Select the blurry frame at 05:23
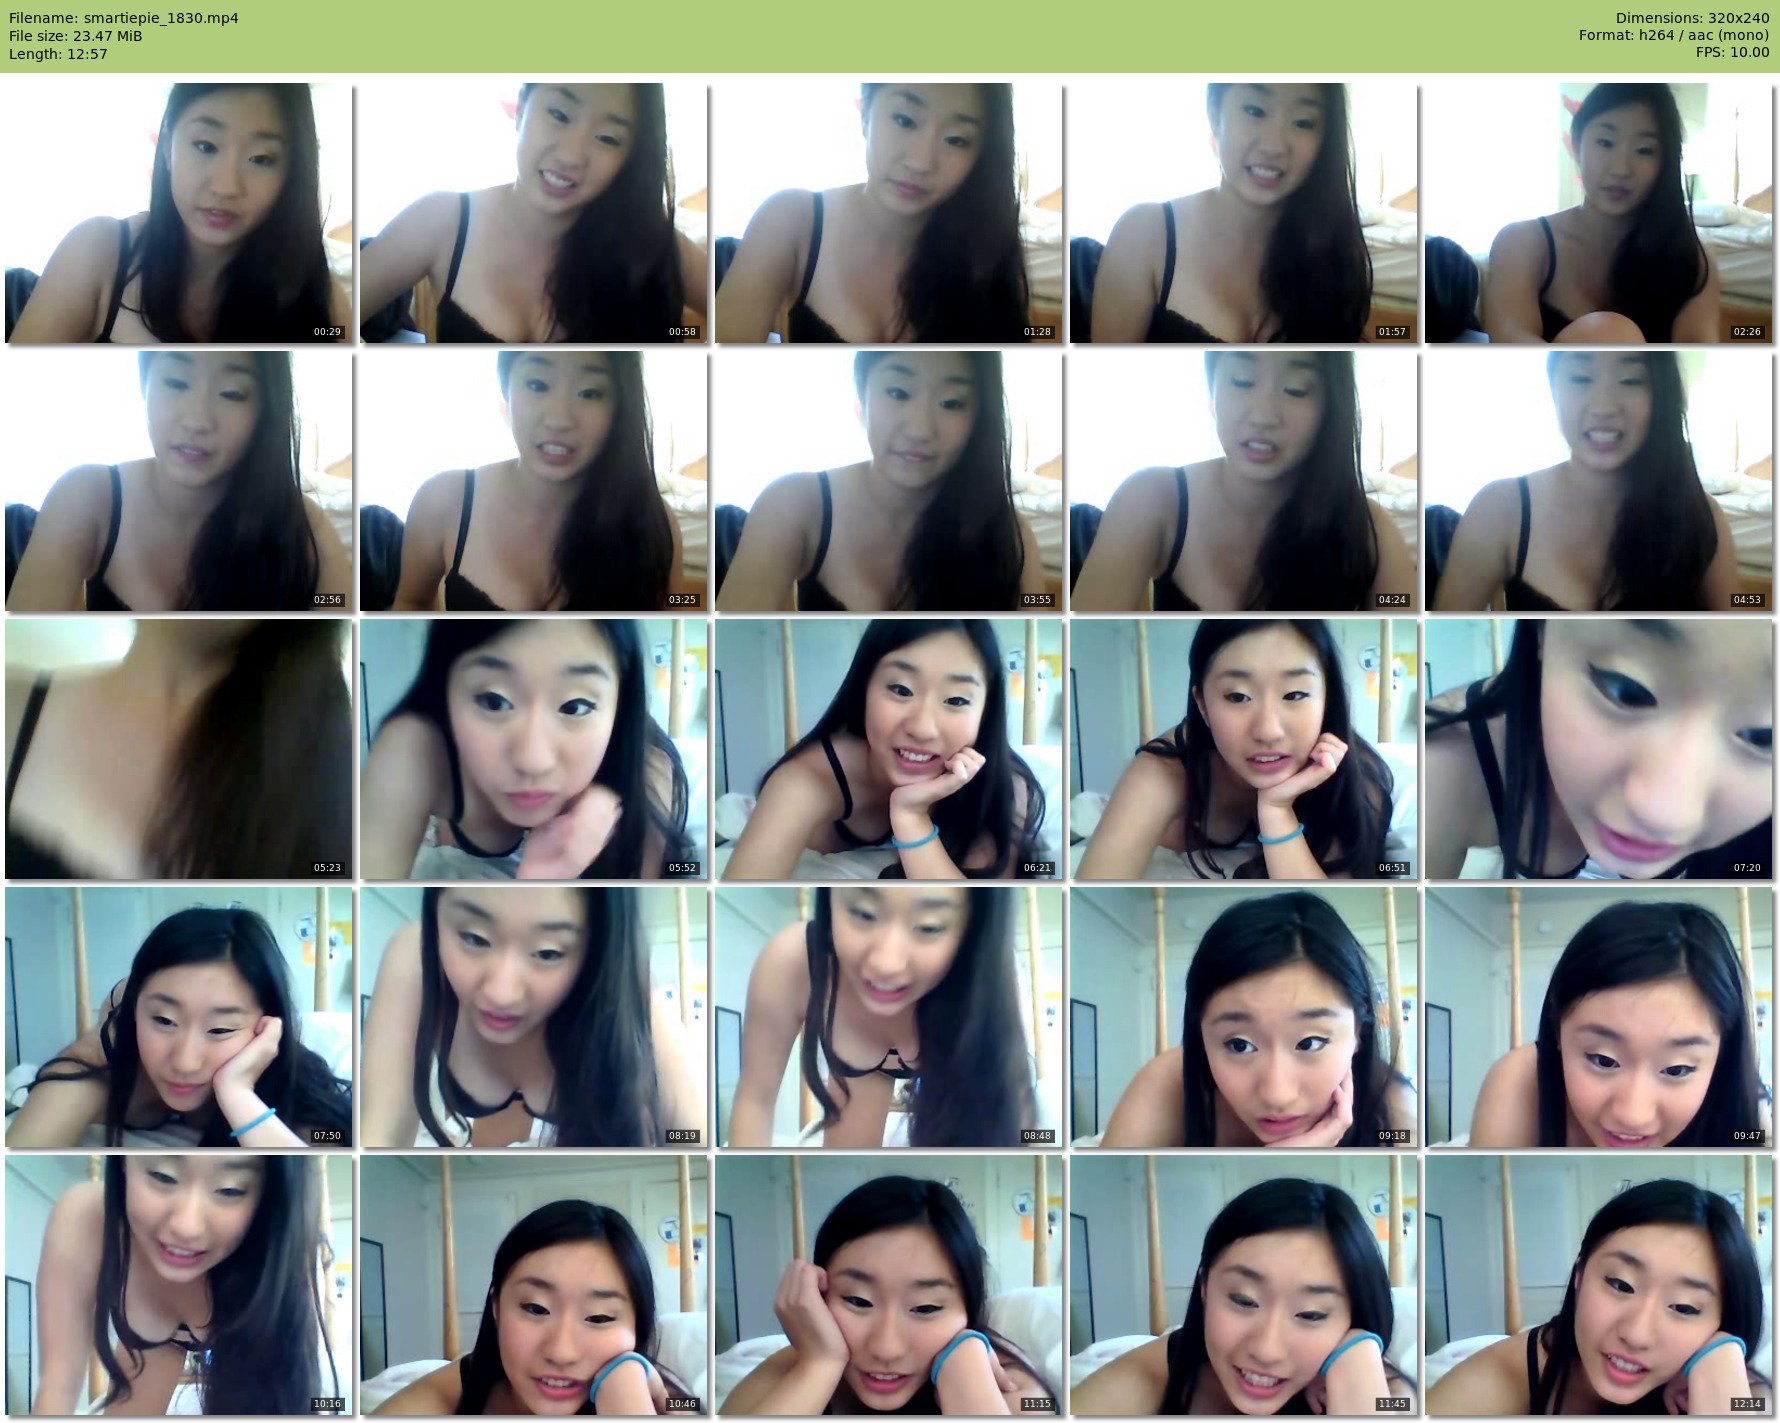 coord(178,749)
